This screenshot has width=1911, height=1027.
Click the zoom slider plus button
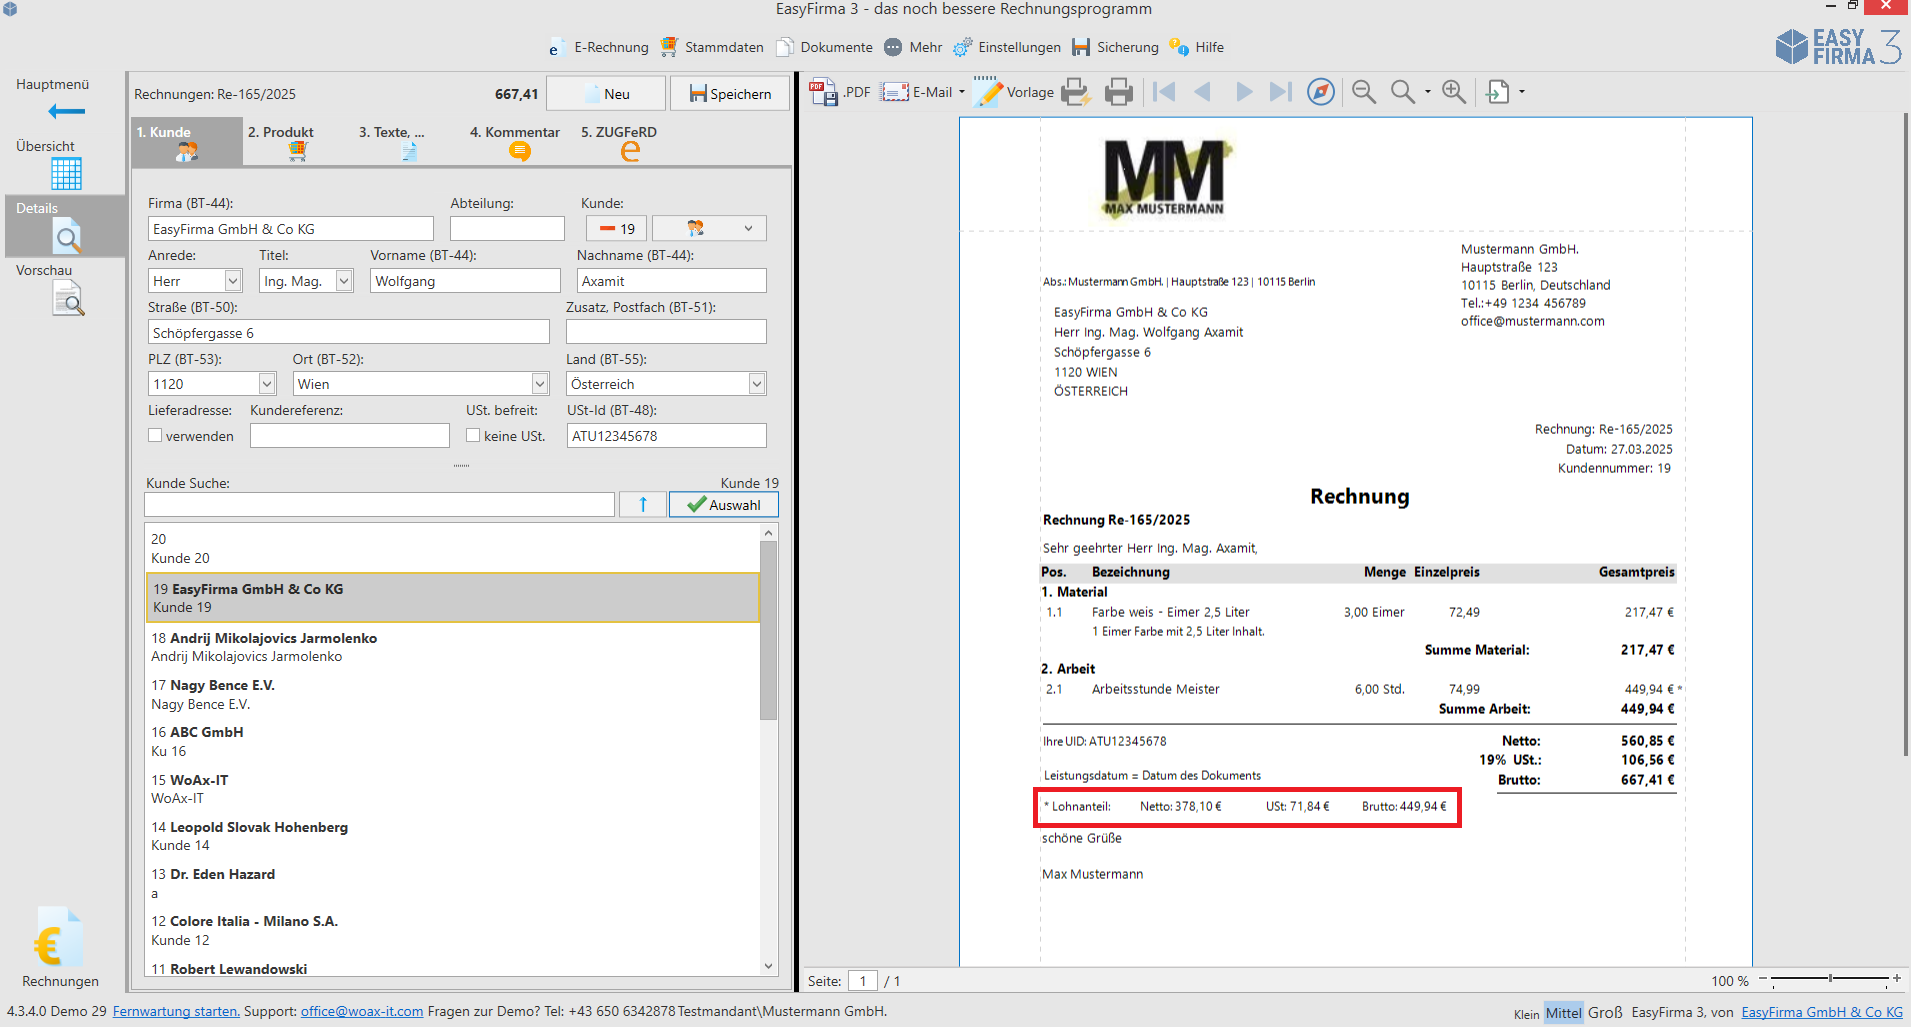coord(1897,978)
